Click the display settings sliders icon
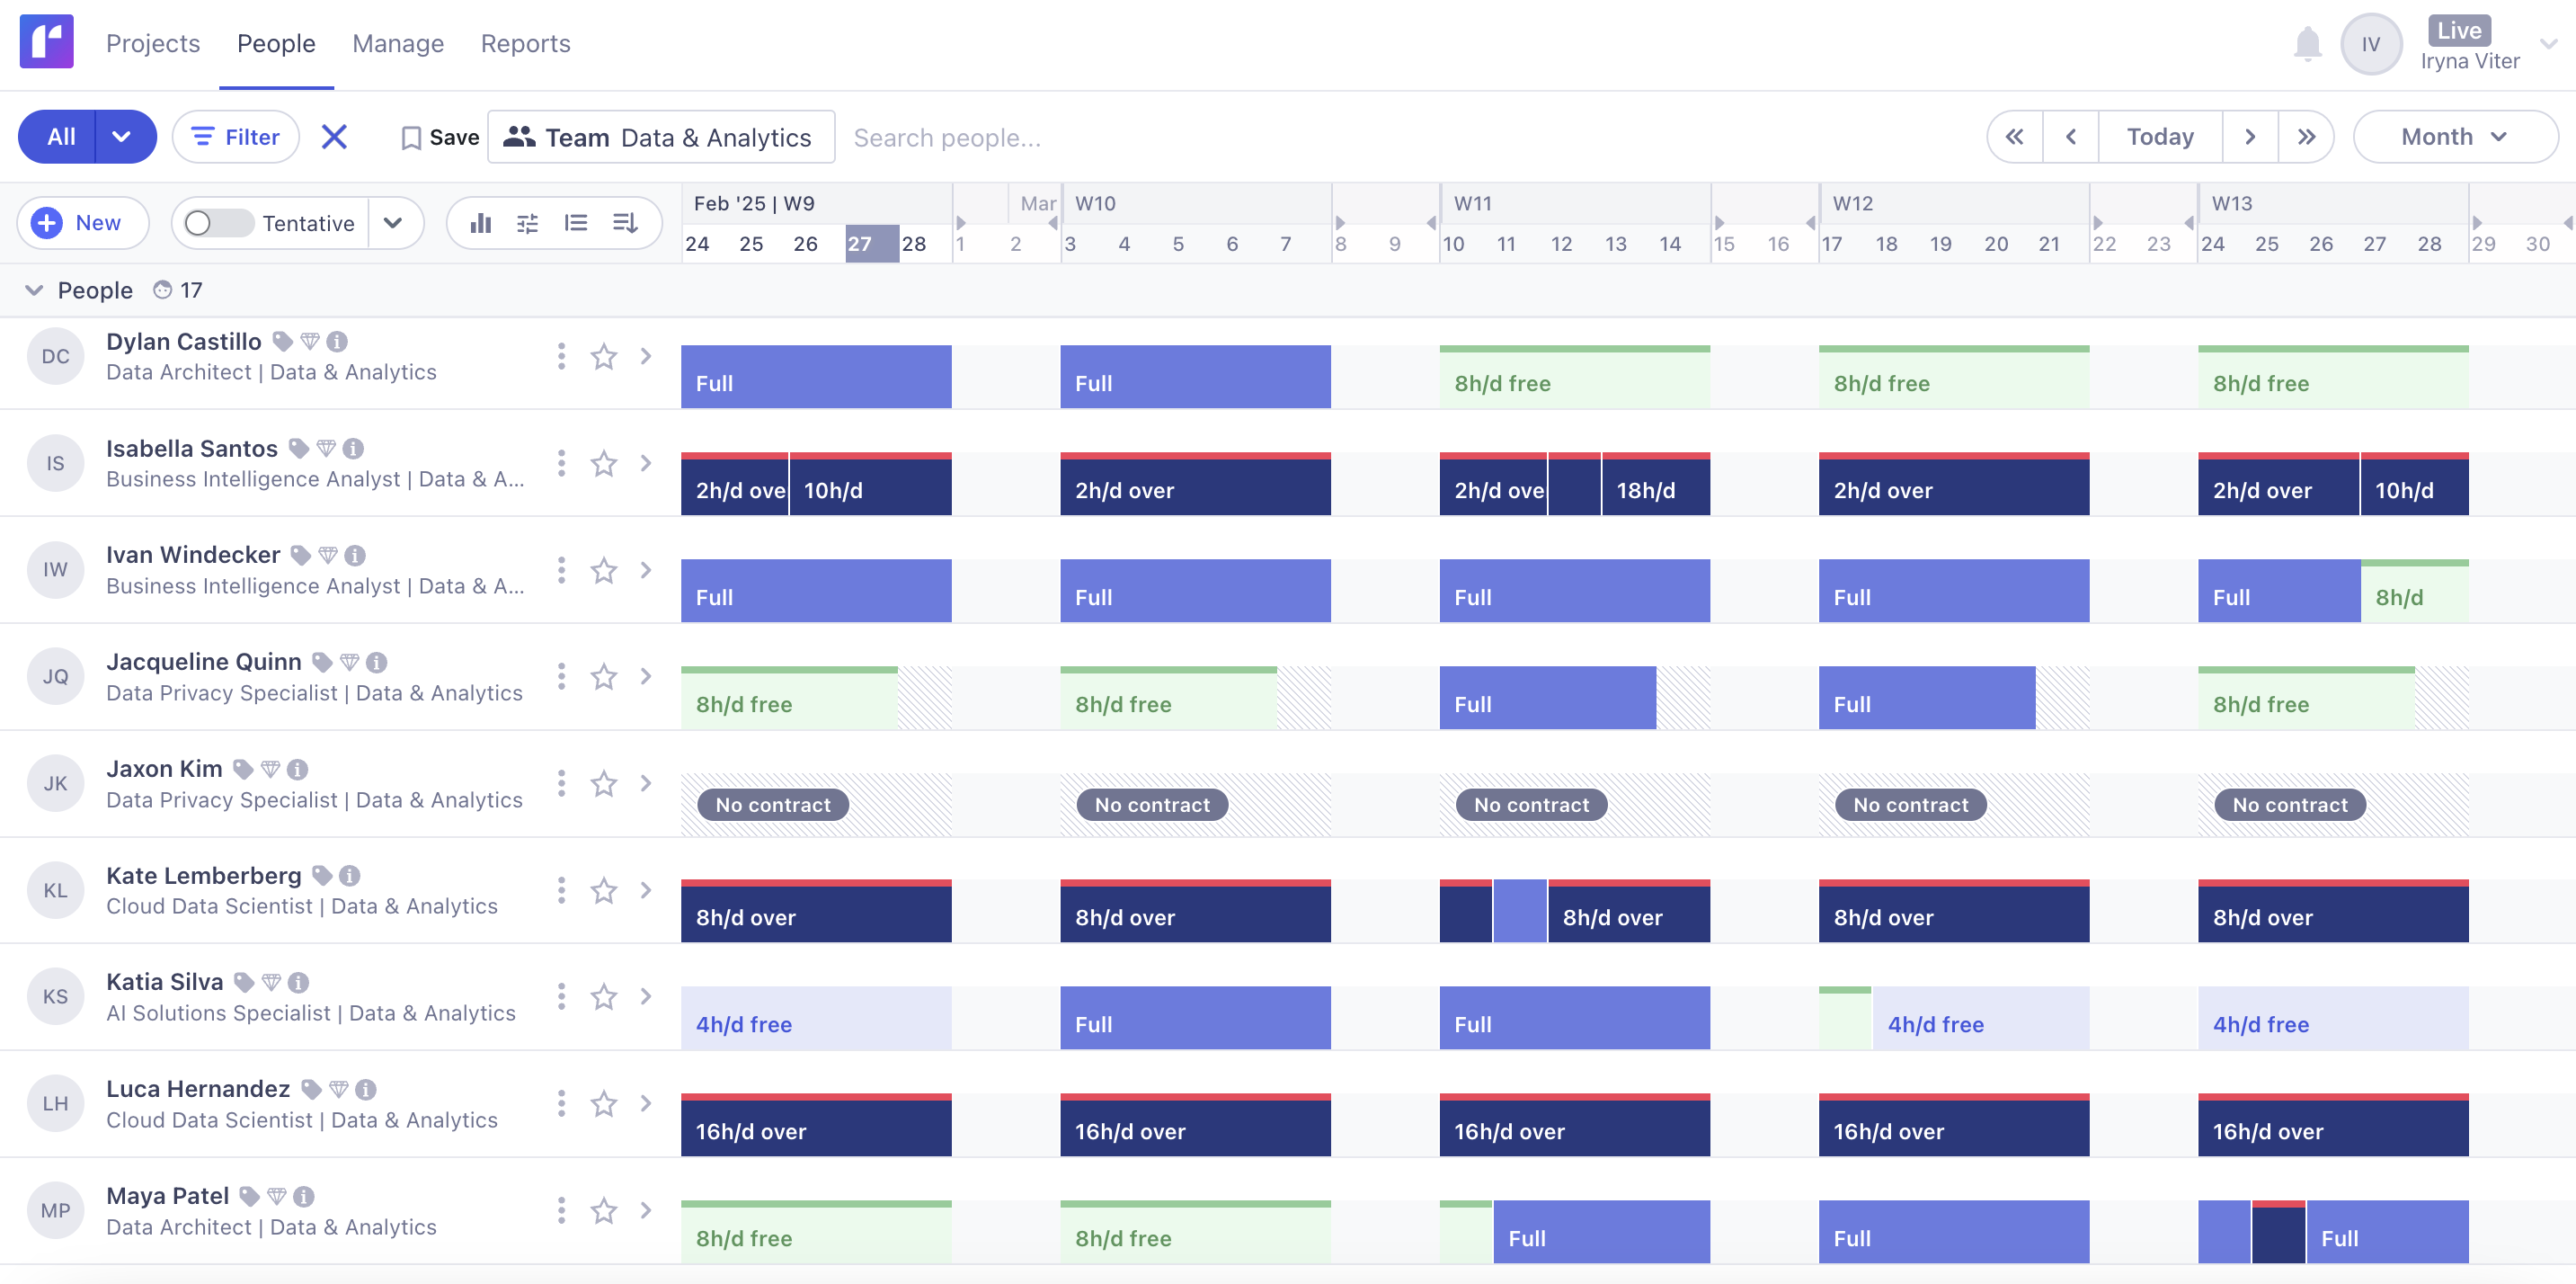Screen dimensions: 2576x1284 [527, 223]
